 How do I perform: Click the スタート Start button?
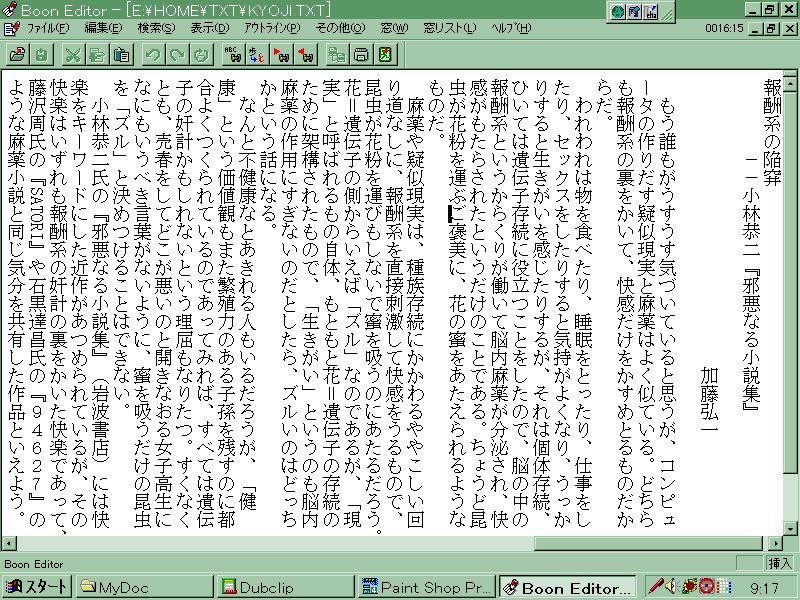[x=36, y=587]
